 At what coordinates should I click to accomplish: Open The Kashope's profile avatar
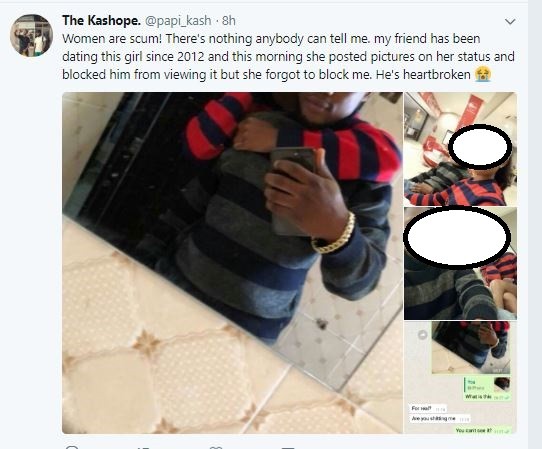click(31, 35)
